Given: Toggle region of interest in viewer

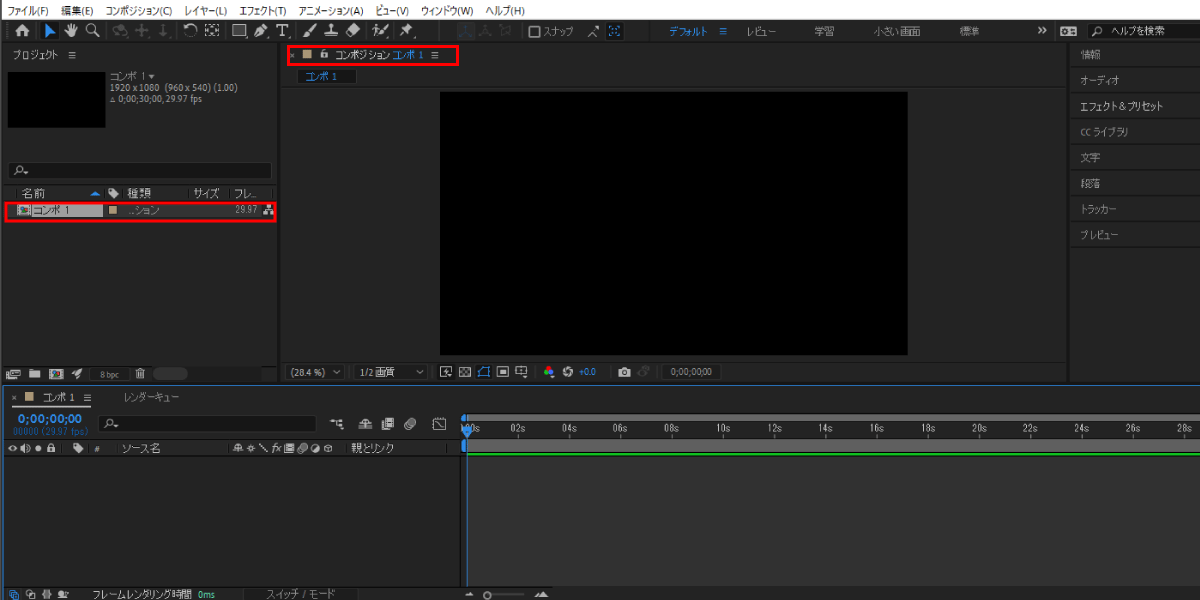Looking at the screenshot, I should (503, 372).
